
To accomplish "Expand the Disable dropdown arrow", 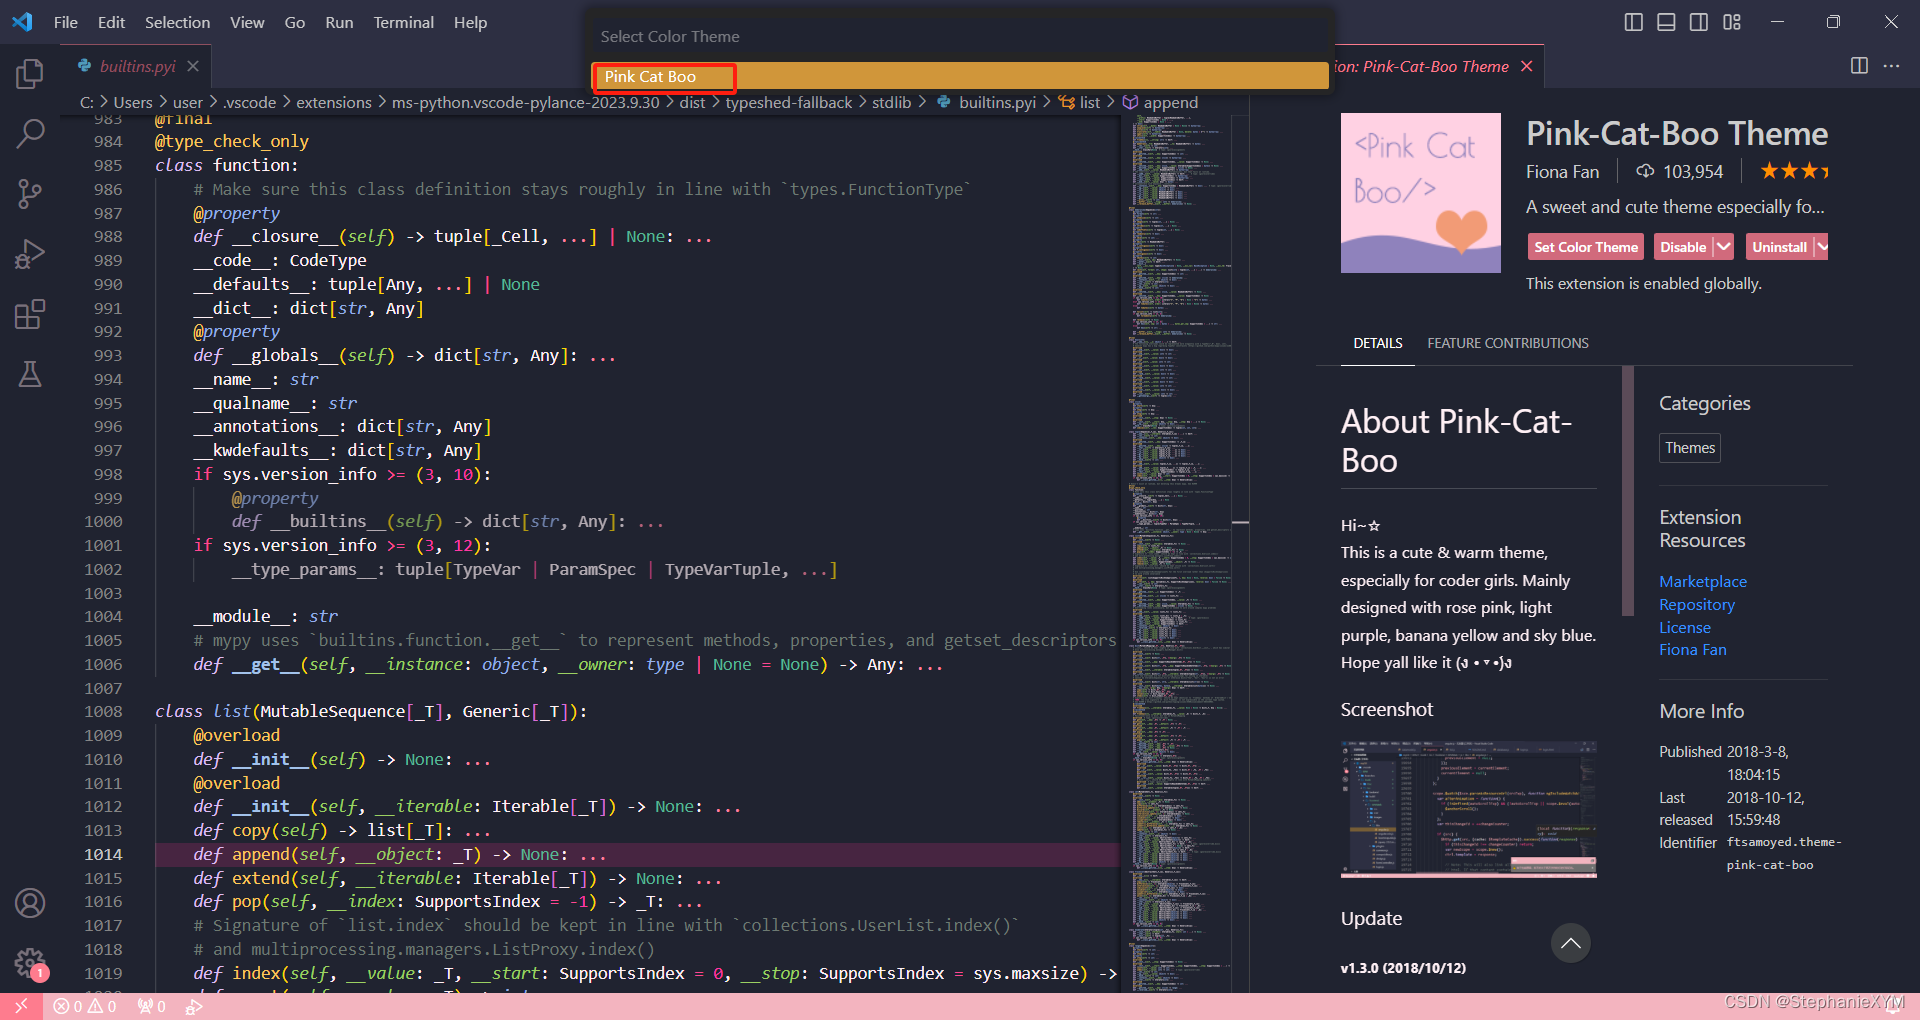I will (x=1723, y=247).
